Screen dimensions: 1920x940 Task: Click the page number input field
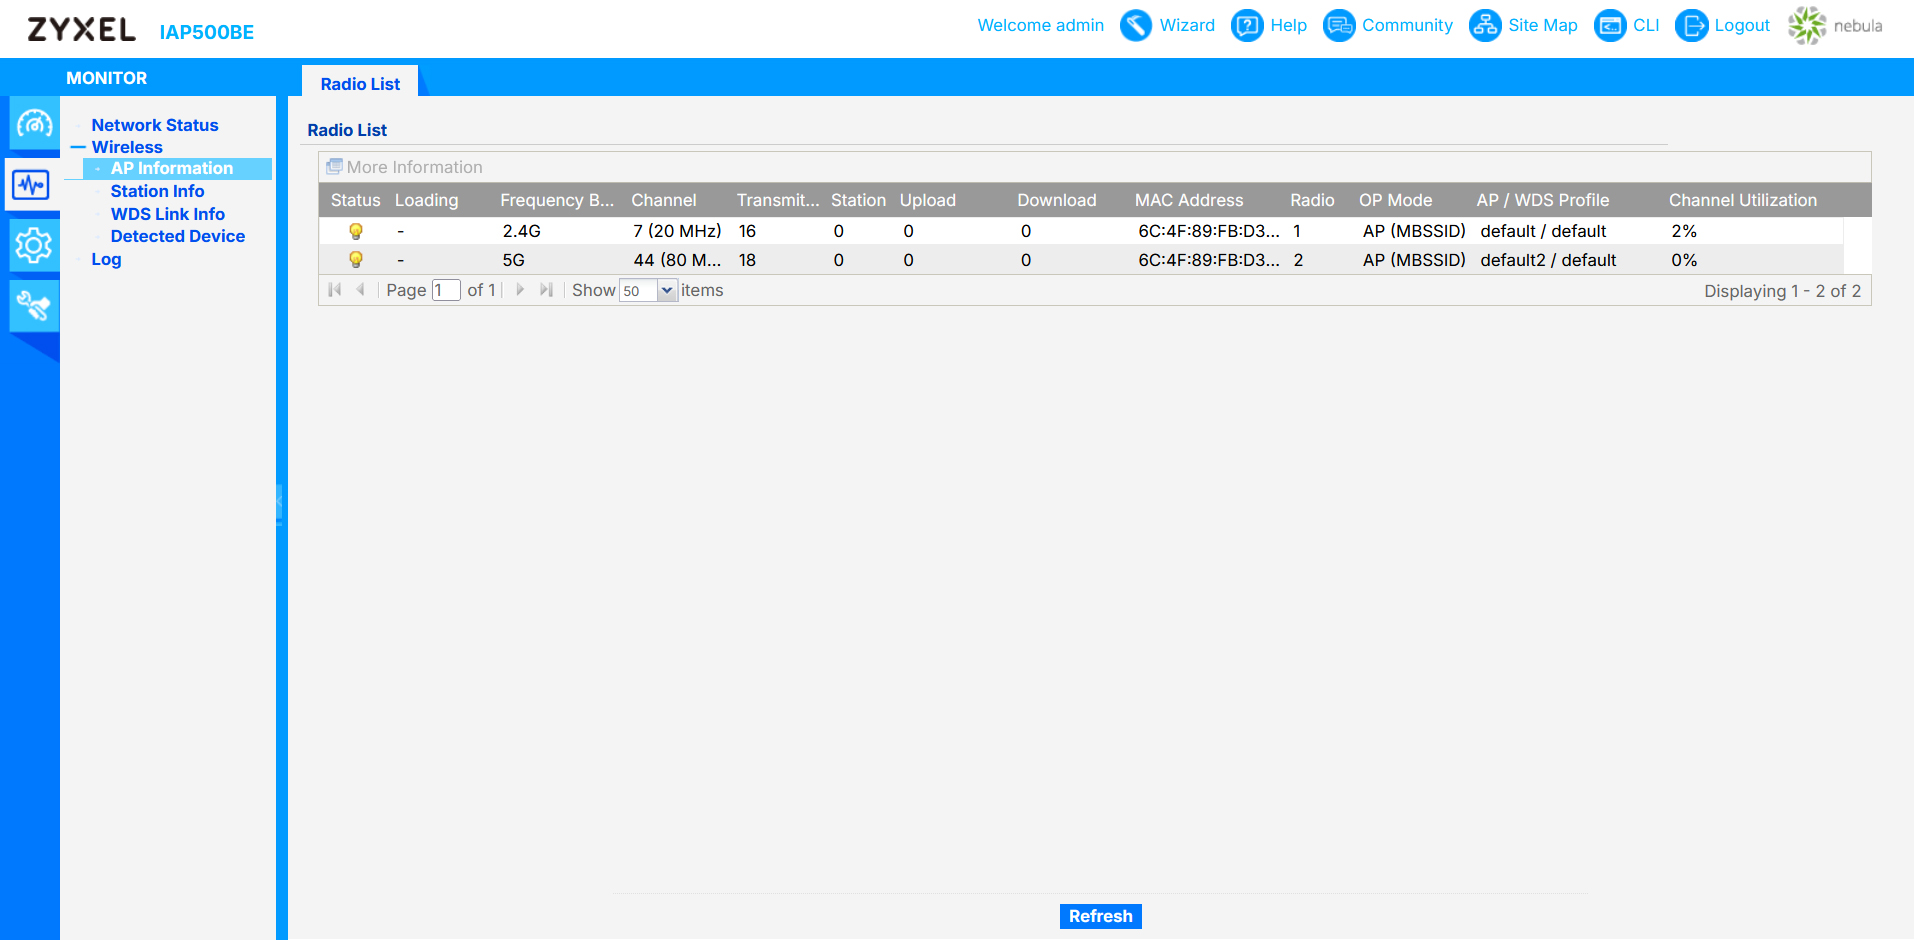click(x=446, y=291)
